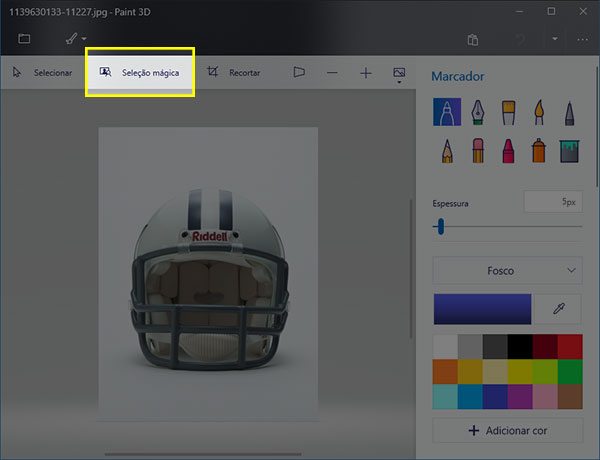Select the Watercolor brush
600x460 pixels.
(539, 112)
